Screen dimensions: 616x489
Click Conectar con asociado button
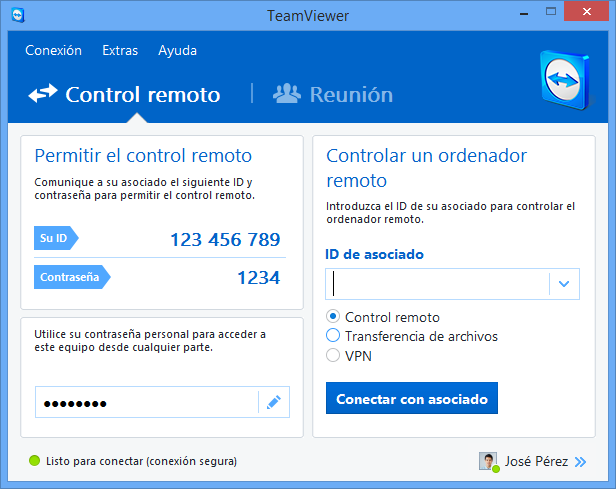(x=412, y=398)
